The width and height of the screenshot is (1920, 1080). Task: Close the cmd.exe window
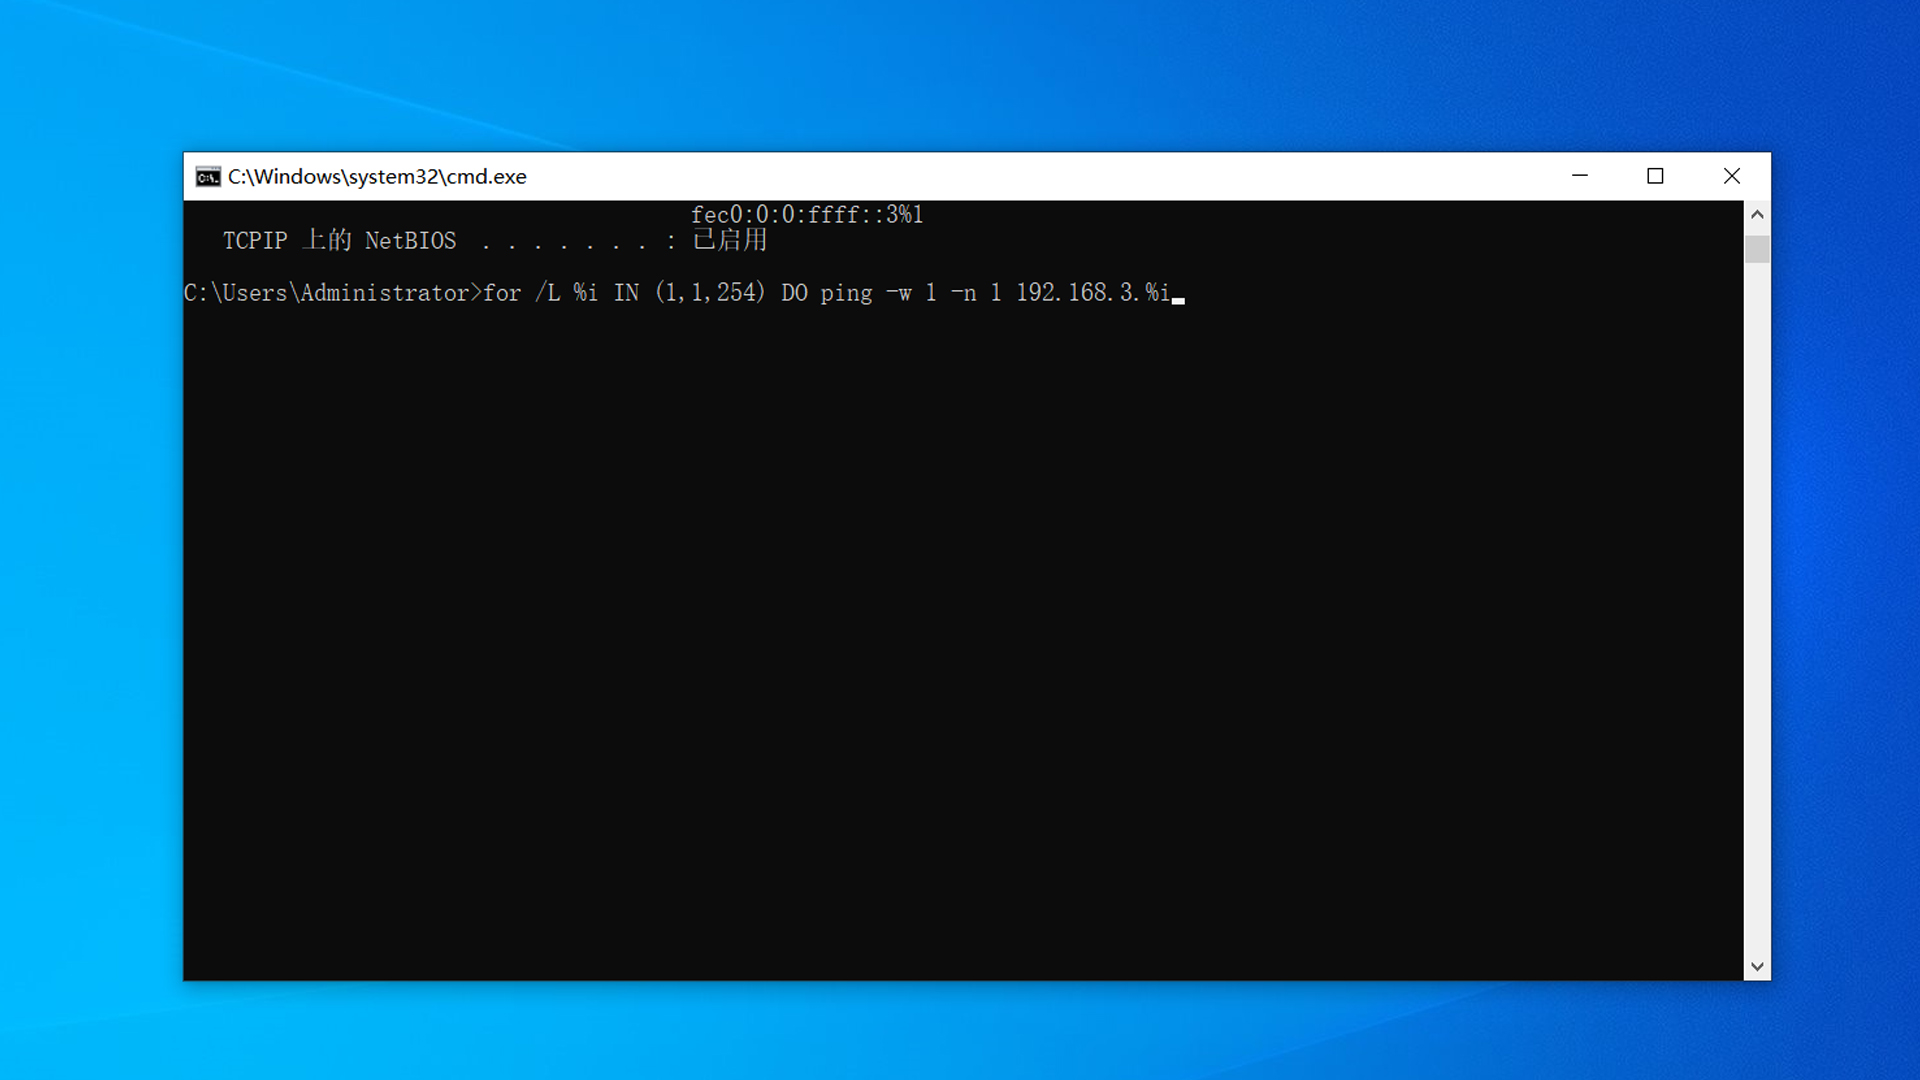(1732, 176)
